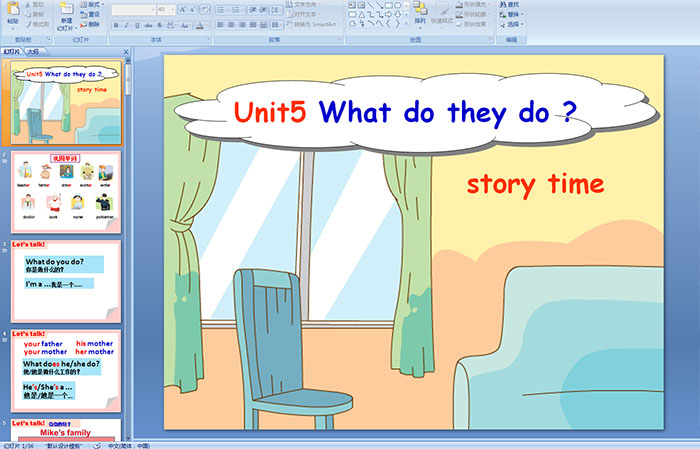Toggle Align Right paragraph alignment
The image size is (700, 449).
click(x=242, y=25)
